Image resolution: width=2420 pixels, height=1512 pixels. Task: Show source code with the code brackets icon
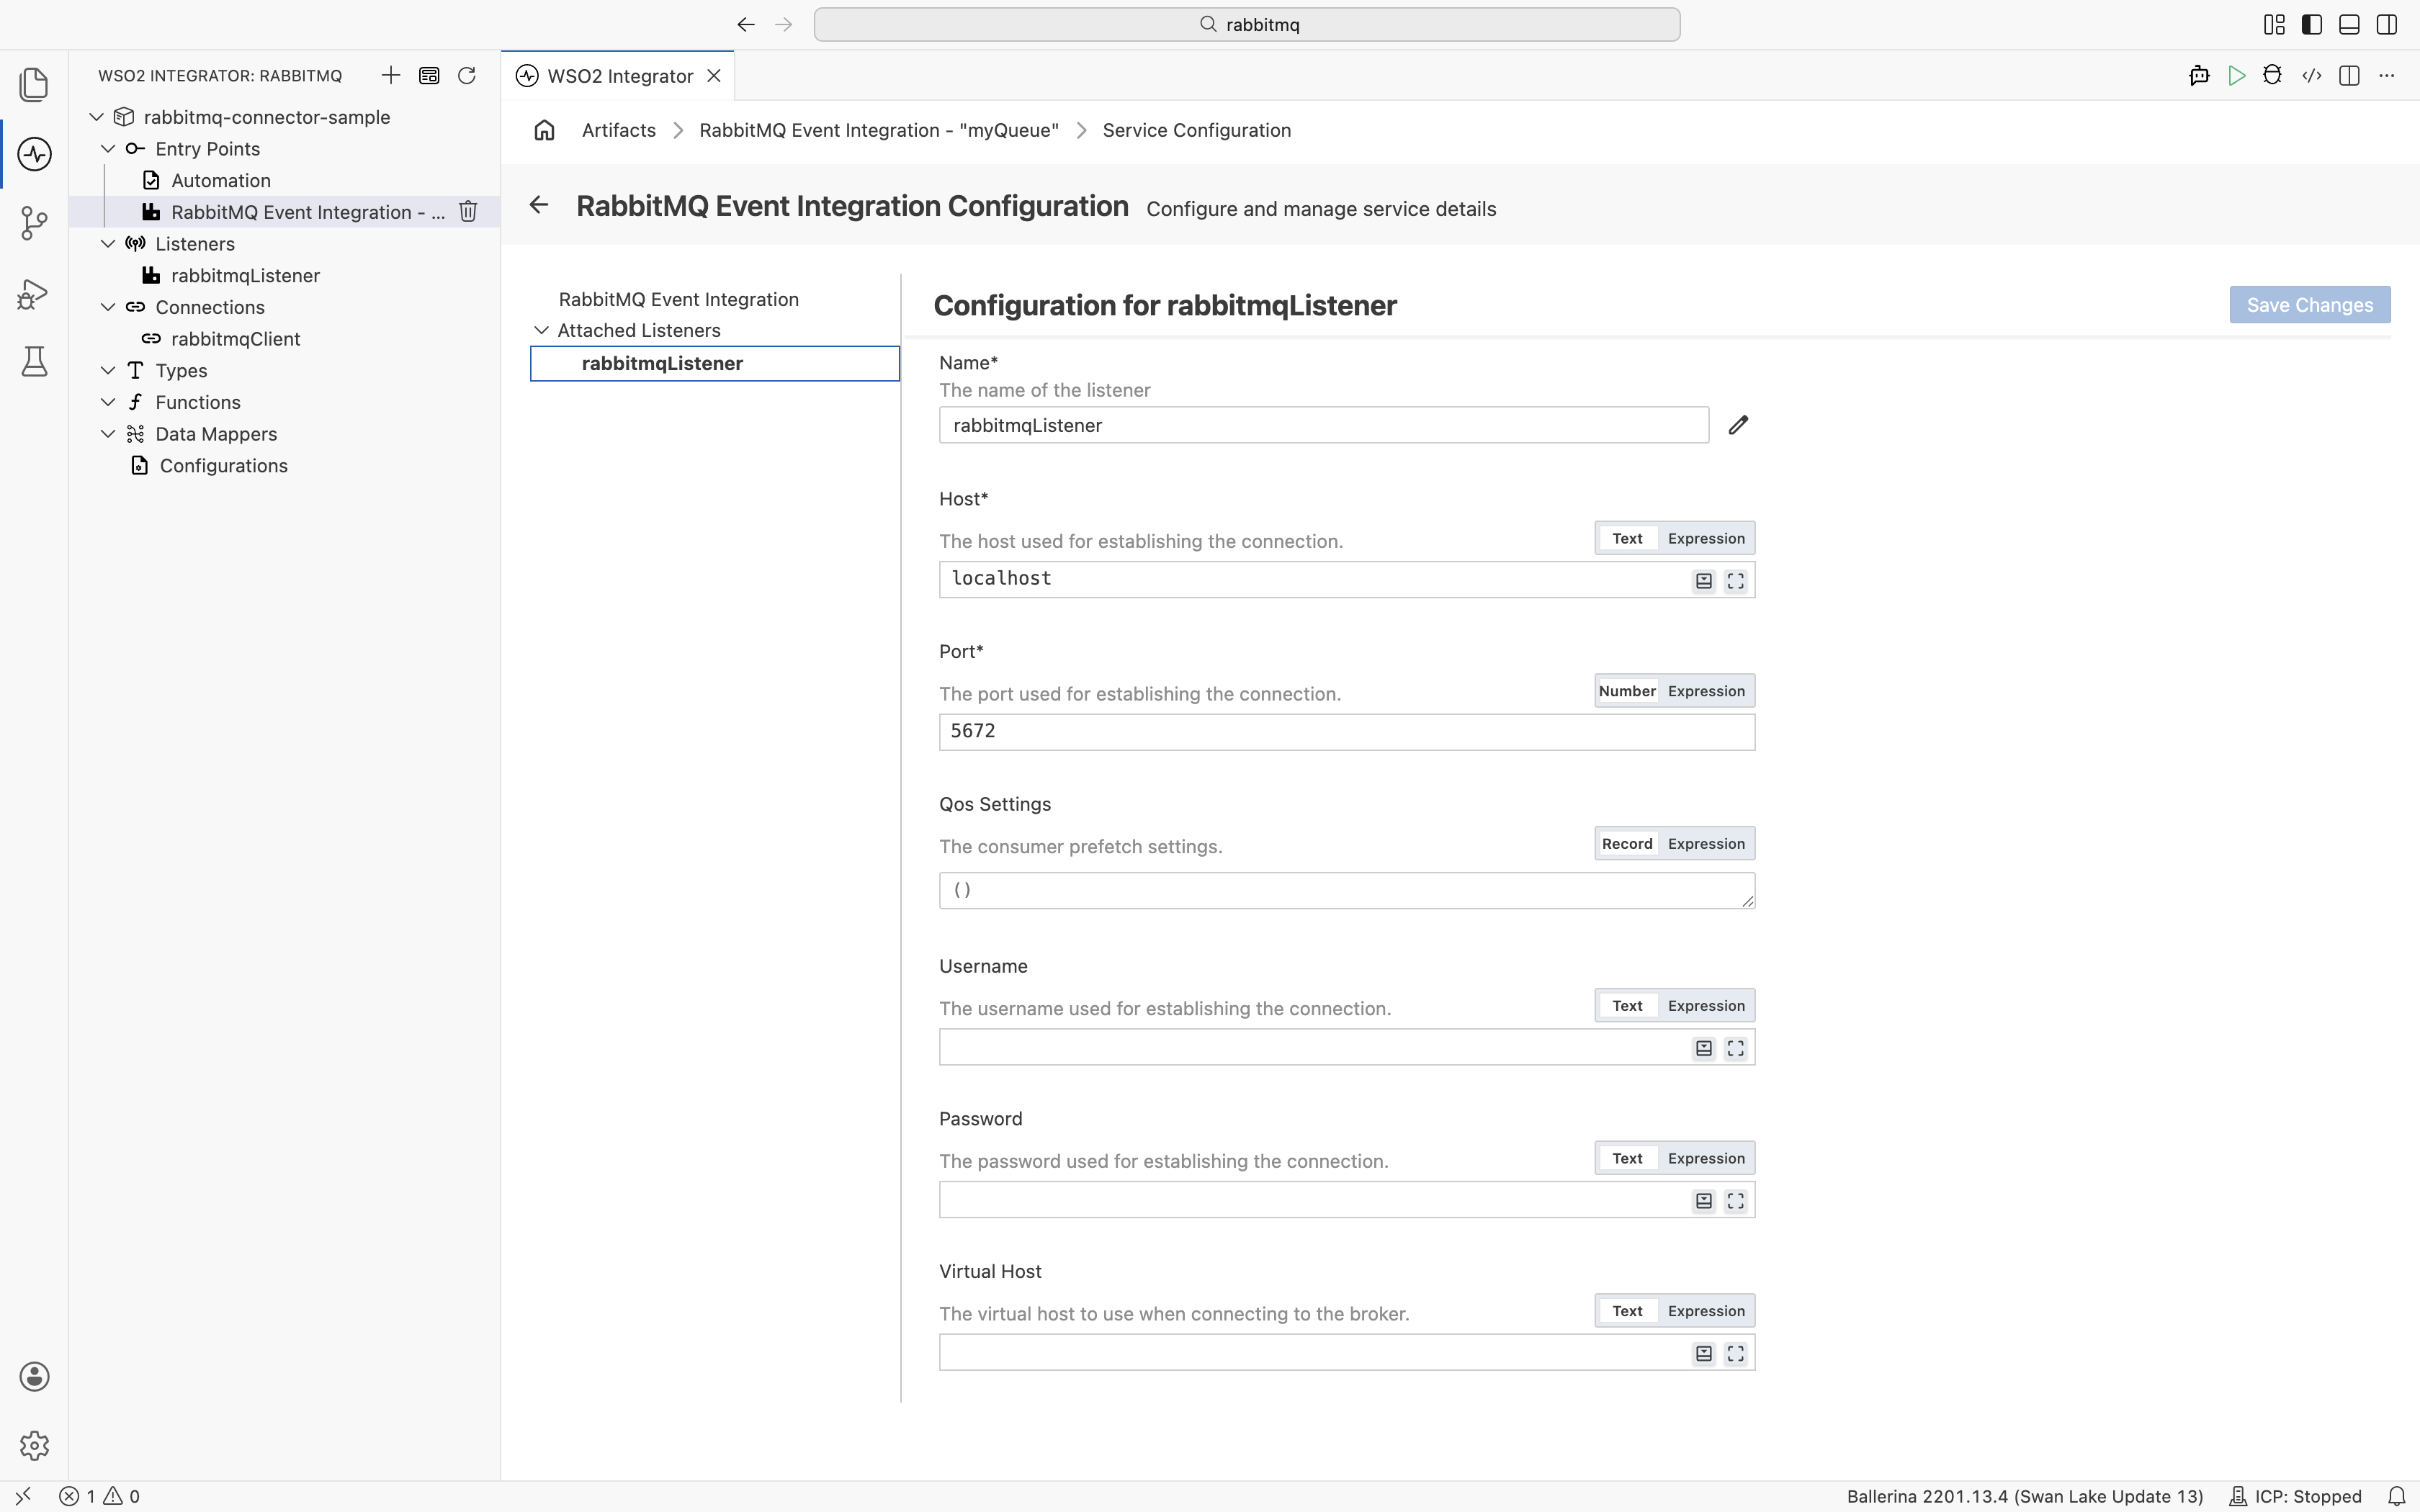click(x=2311, y=76)
